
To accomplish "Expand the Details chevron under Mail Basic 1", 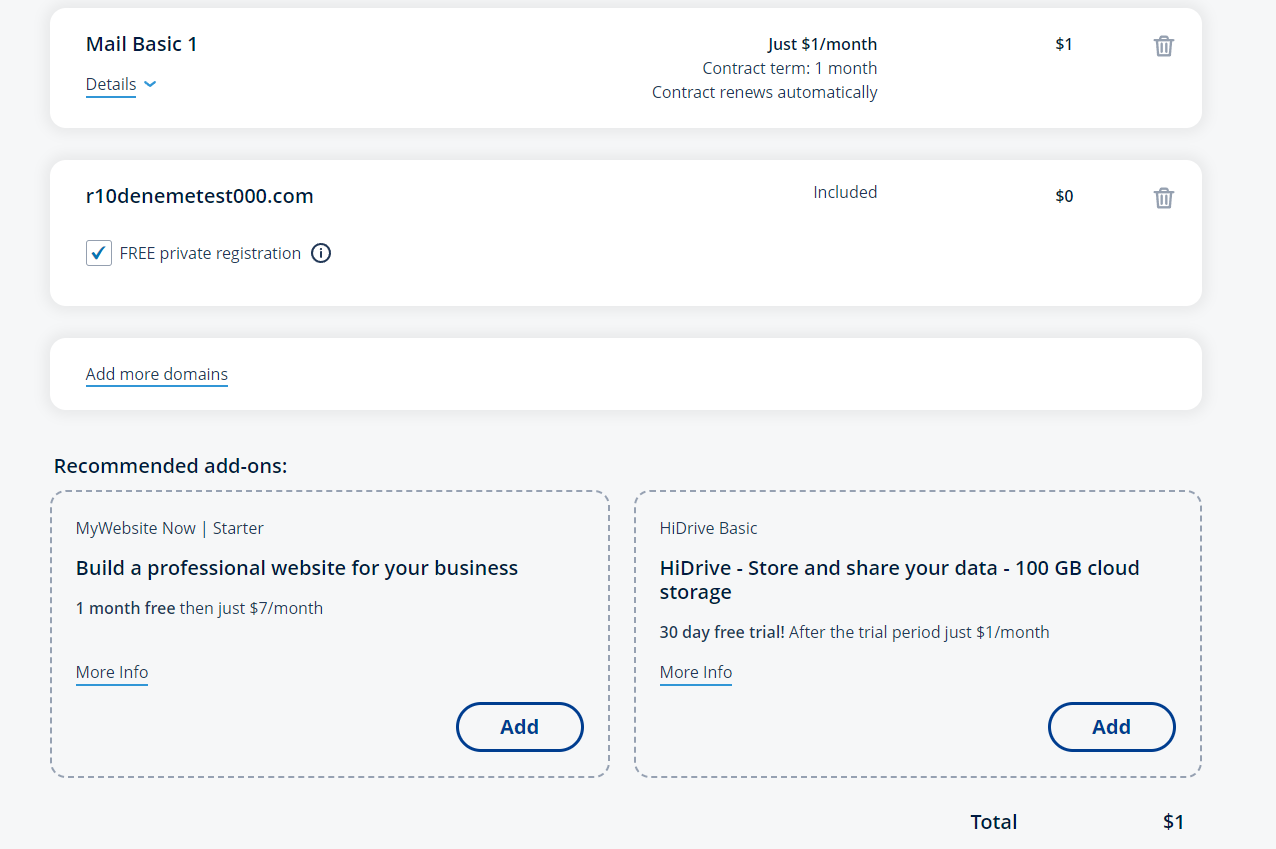I will [150, 85].
